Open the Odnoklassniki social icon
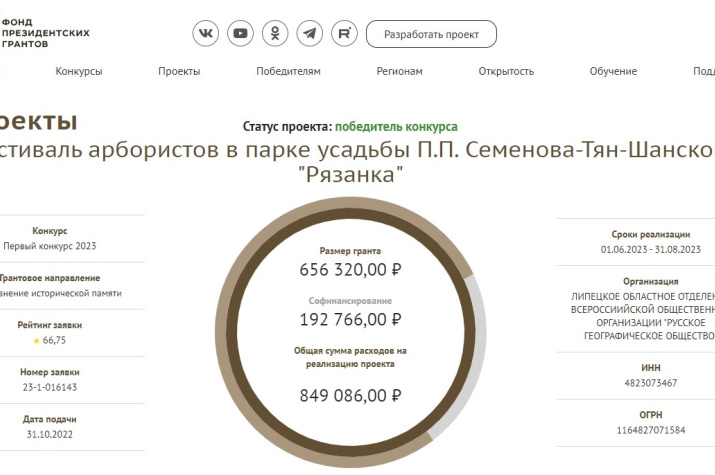The height and width of the screenshot is (475, 715). tap(275, 34)
